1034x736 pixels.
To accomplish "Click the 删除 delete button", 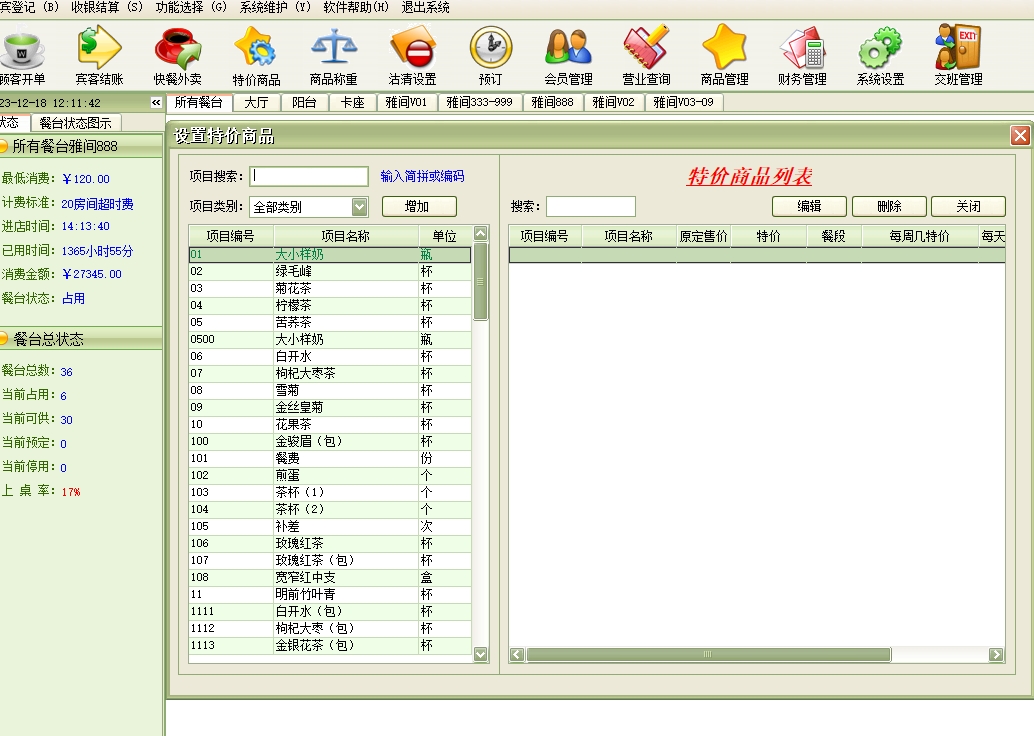I will click(x=888, y=206).
